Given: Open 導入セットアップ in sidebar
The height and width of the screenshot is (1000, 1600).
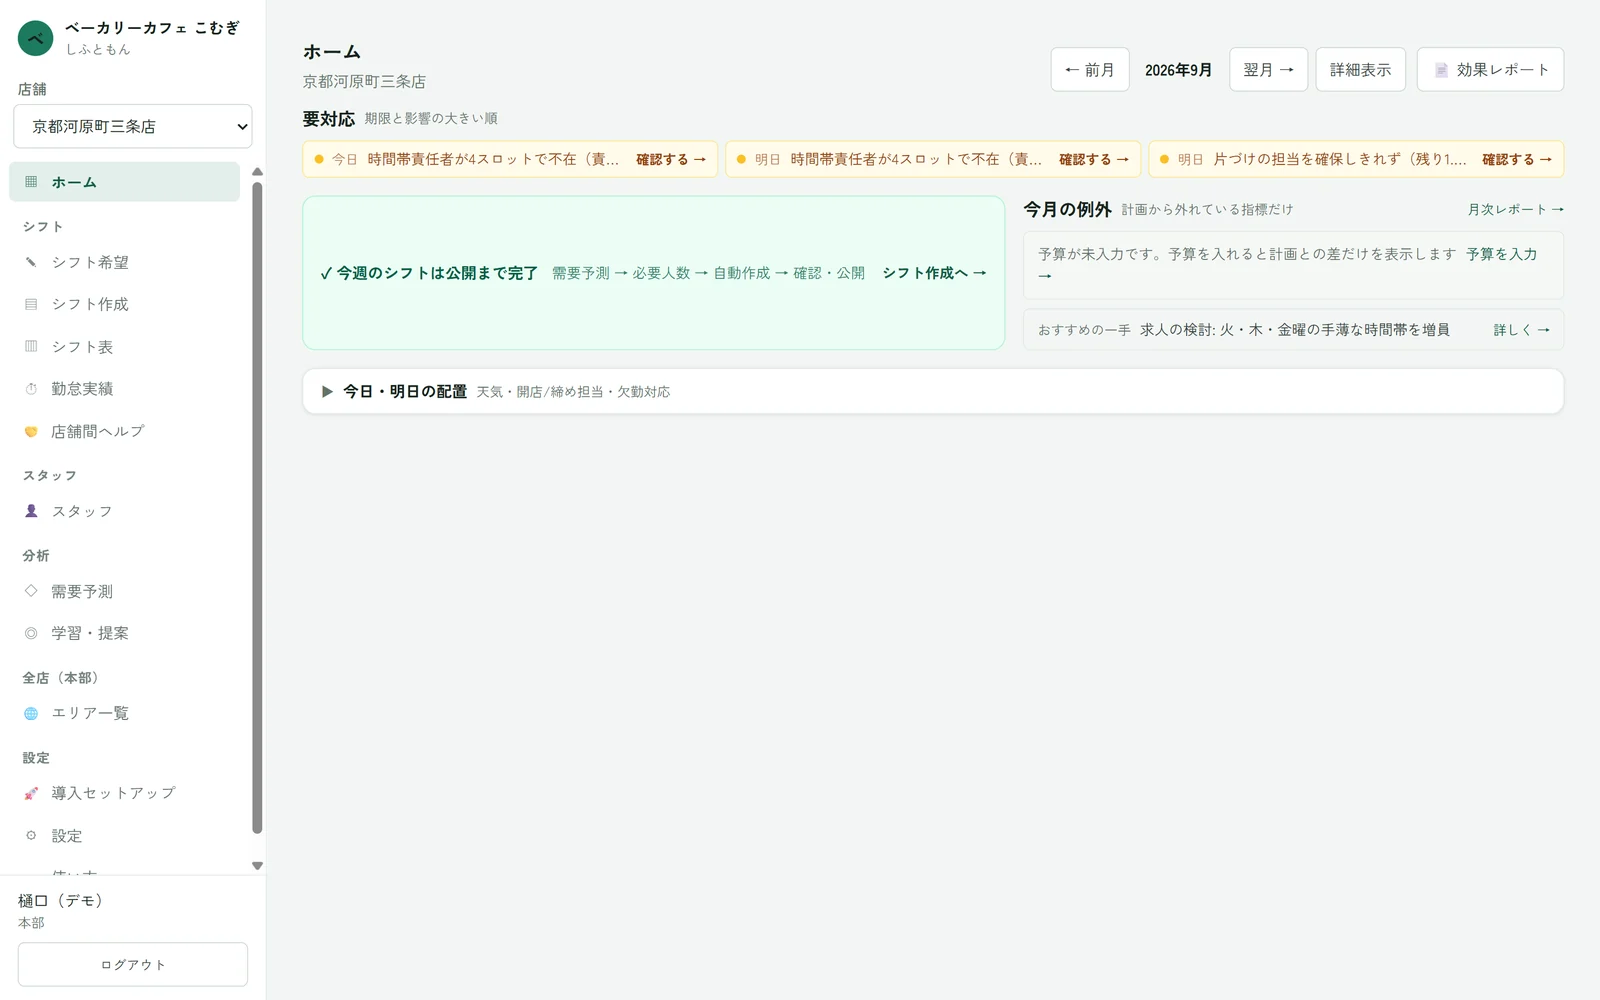Looking at the screenshot, I should tap(125, 793).
